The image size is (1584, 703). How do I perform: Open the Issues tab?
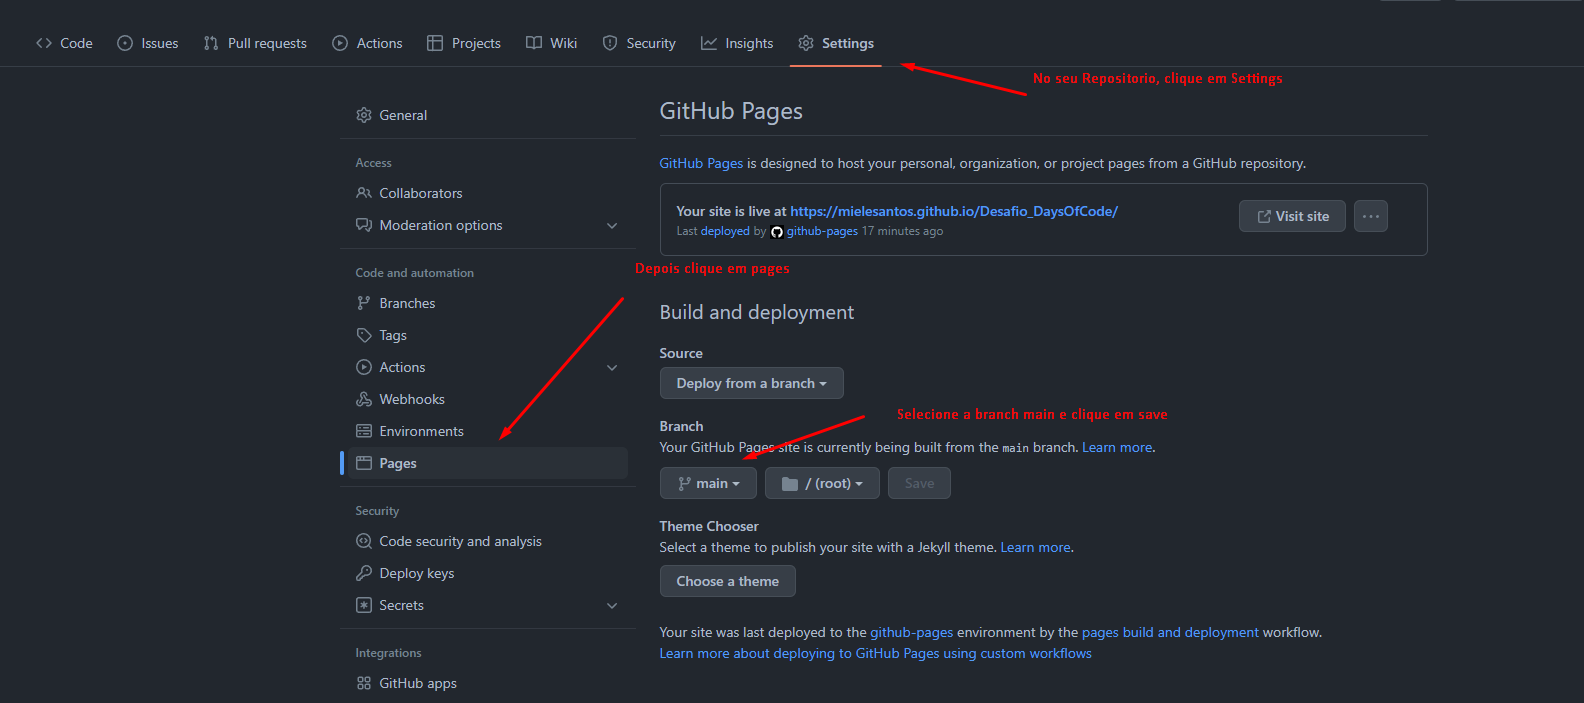[148, 43]
